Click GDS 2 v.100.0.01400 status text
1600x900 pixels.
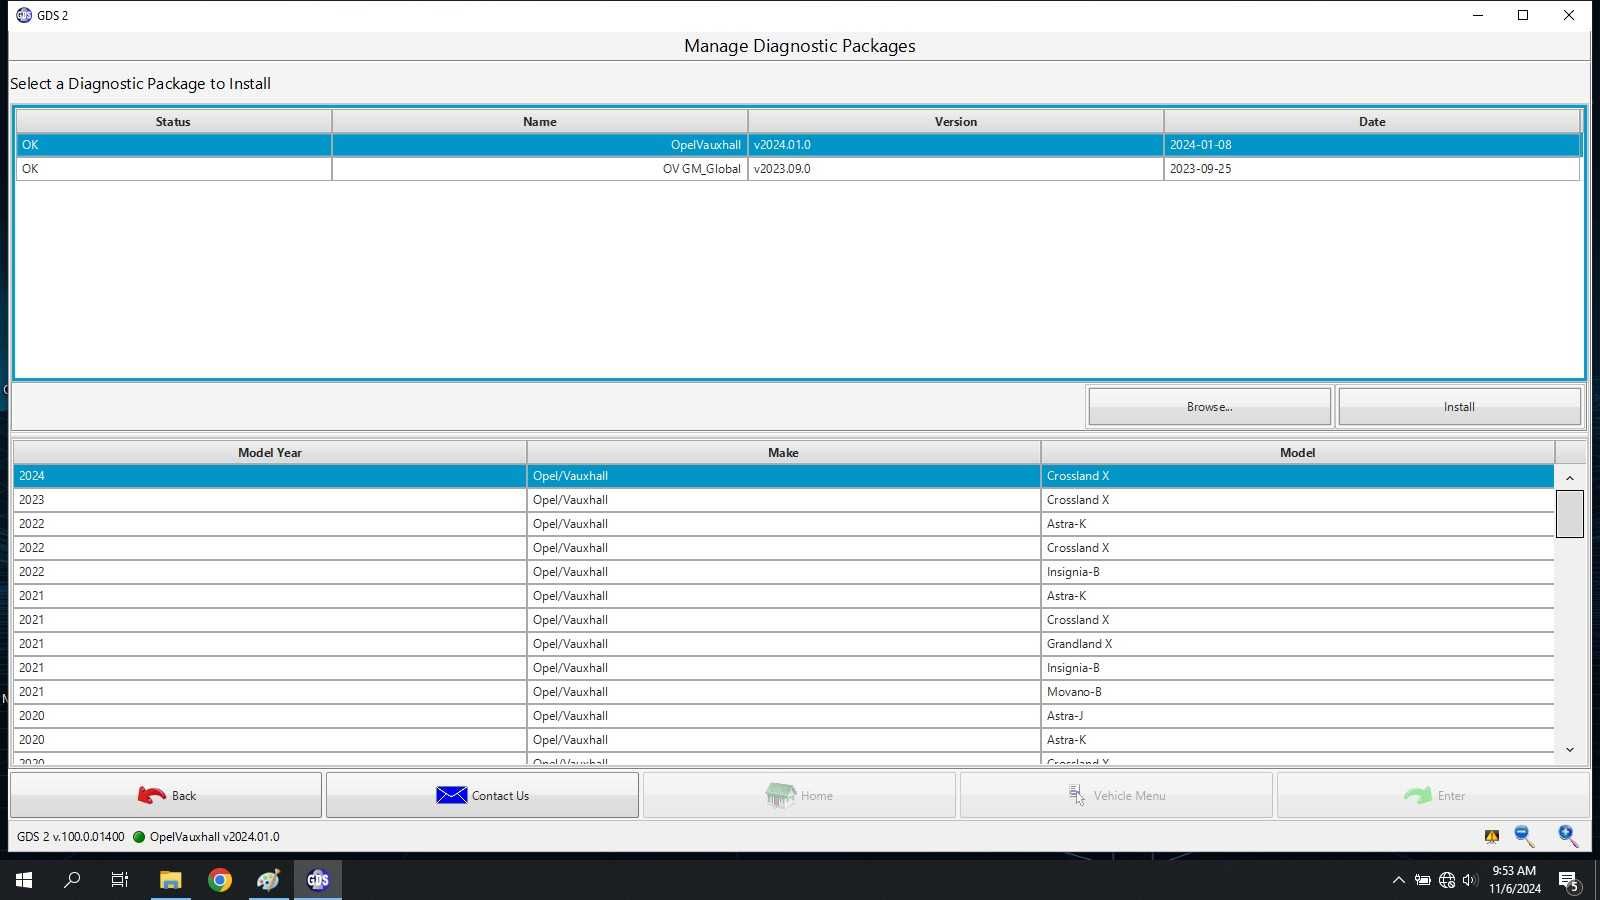pyautogui.click(x=71, y=837)
